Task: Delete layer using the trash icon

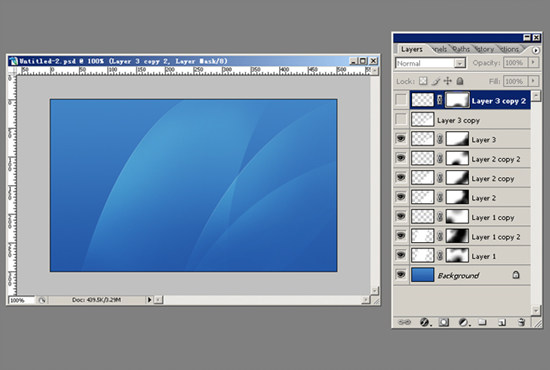Action: [522, 322]
